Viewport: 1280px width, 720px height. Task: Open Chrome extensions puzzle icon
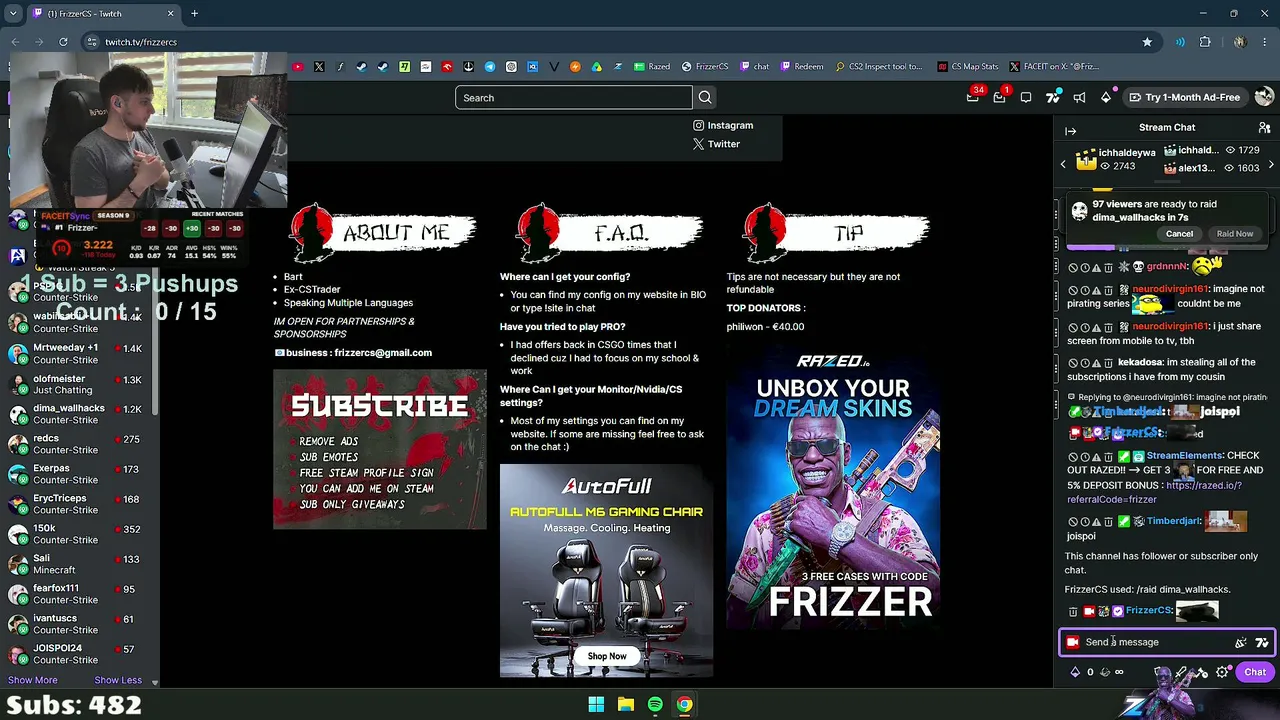tap(1205, 42)
